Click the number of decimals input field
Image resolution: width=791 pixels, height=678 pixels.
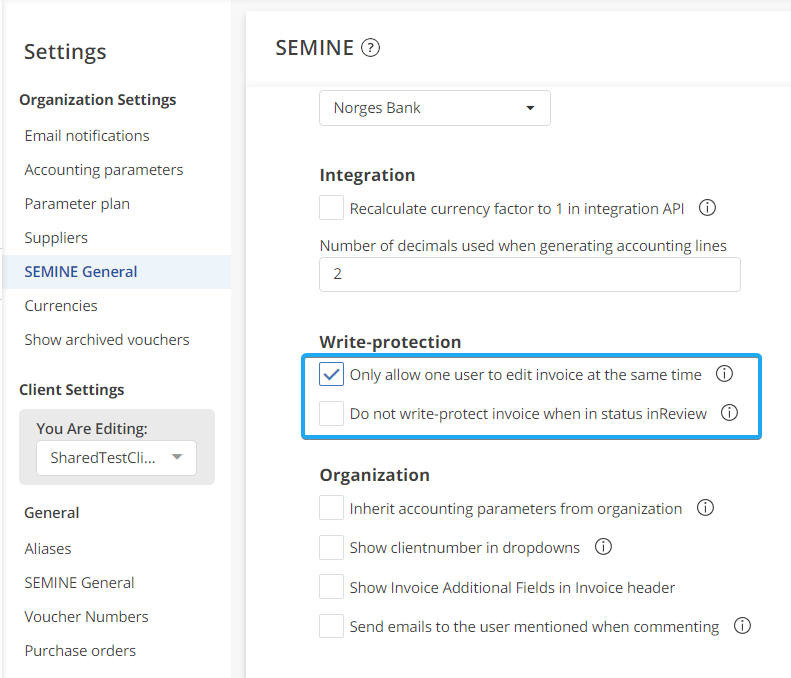(x=529, y=274)
